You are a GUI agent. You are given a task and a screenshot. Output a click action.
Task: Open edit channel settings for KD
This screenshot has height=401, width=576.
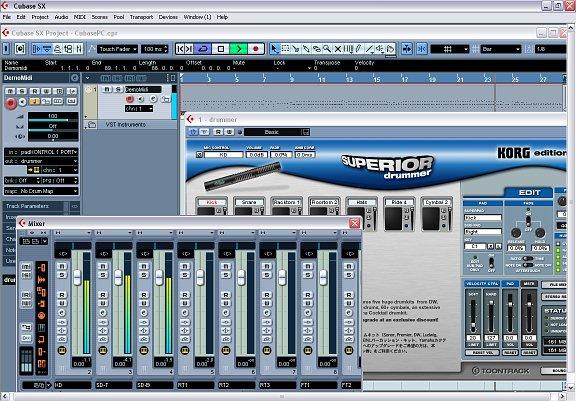(x=62, y=313)
